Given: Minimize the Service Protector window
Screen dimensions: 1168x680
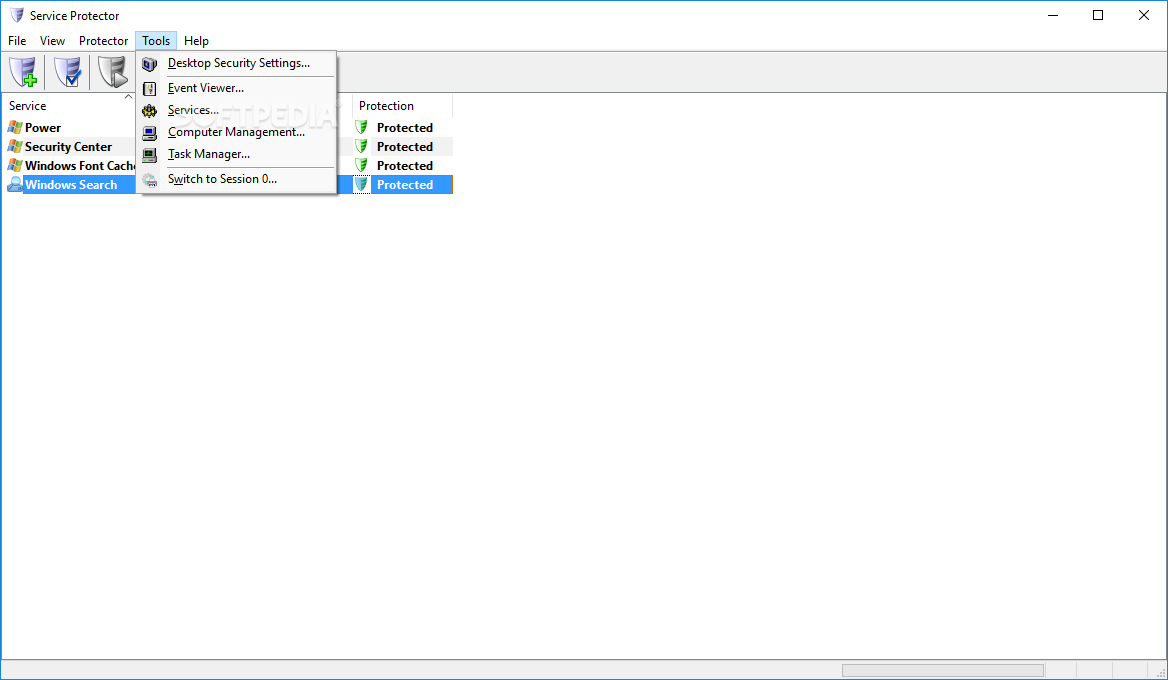Looking at the screenshot, I should pyautogui.click(x=1053, y=15).
